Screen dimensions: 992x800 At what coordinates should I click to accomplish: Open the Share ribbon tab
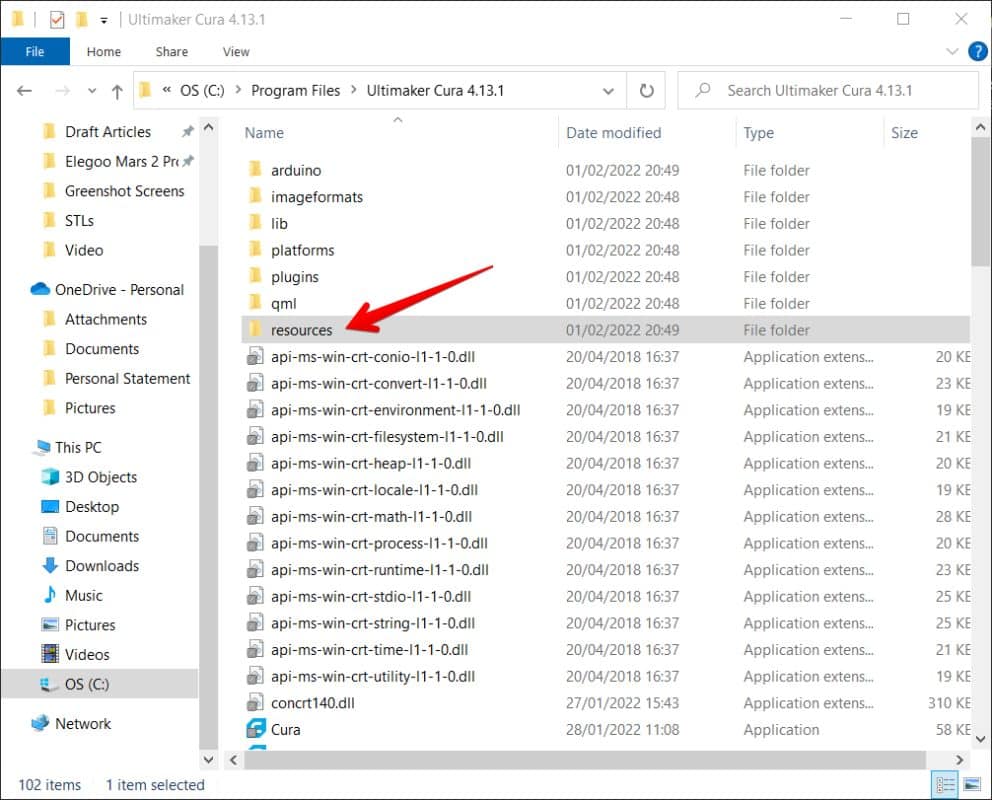click(171, 52)
